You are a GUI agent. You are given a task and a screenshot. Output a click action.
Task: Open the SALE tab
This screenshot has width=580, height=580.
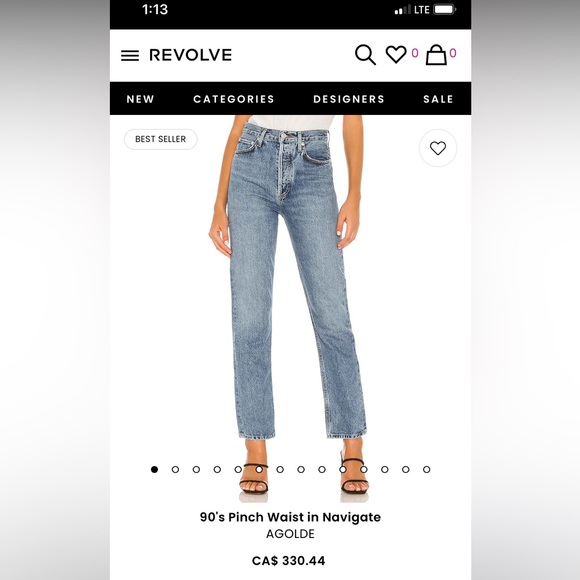pos(438,99)
